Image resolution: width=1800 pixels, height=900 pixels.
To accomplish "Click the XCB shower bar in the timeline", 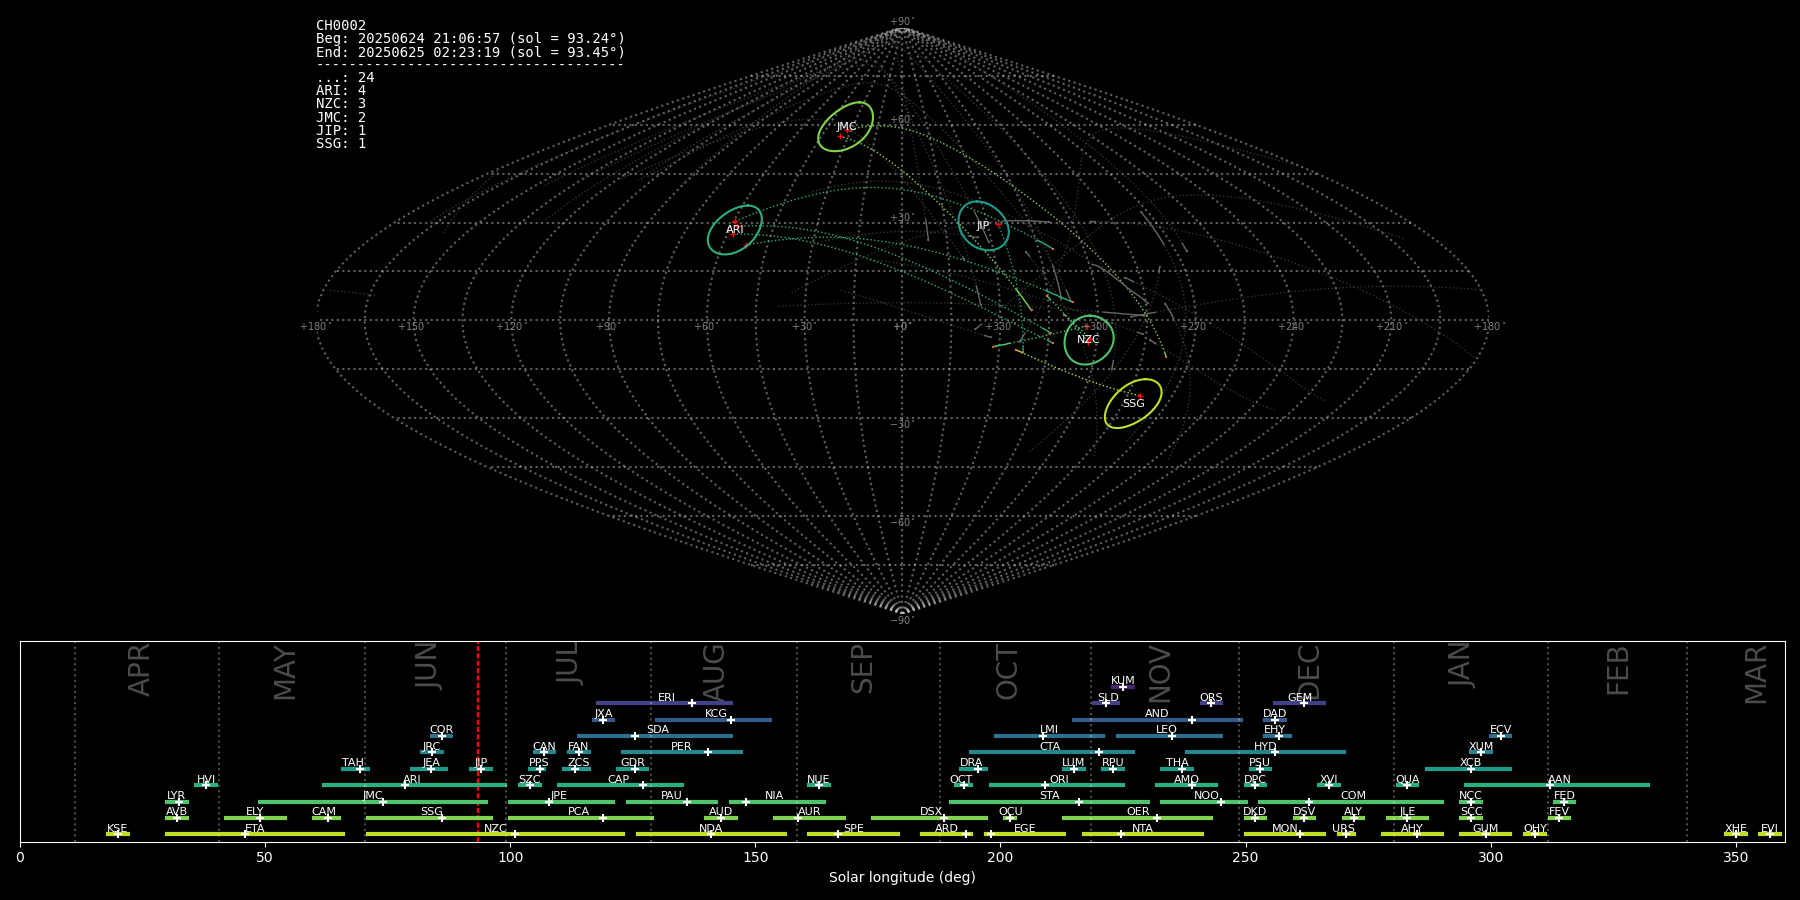I will pyautogui.click(x=1468, y=769).
